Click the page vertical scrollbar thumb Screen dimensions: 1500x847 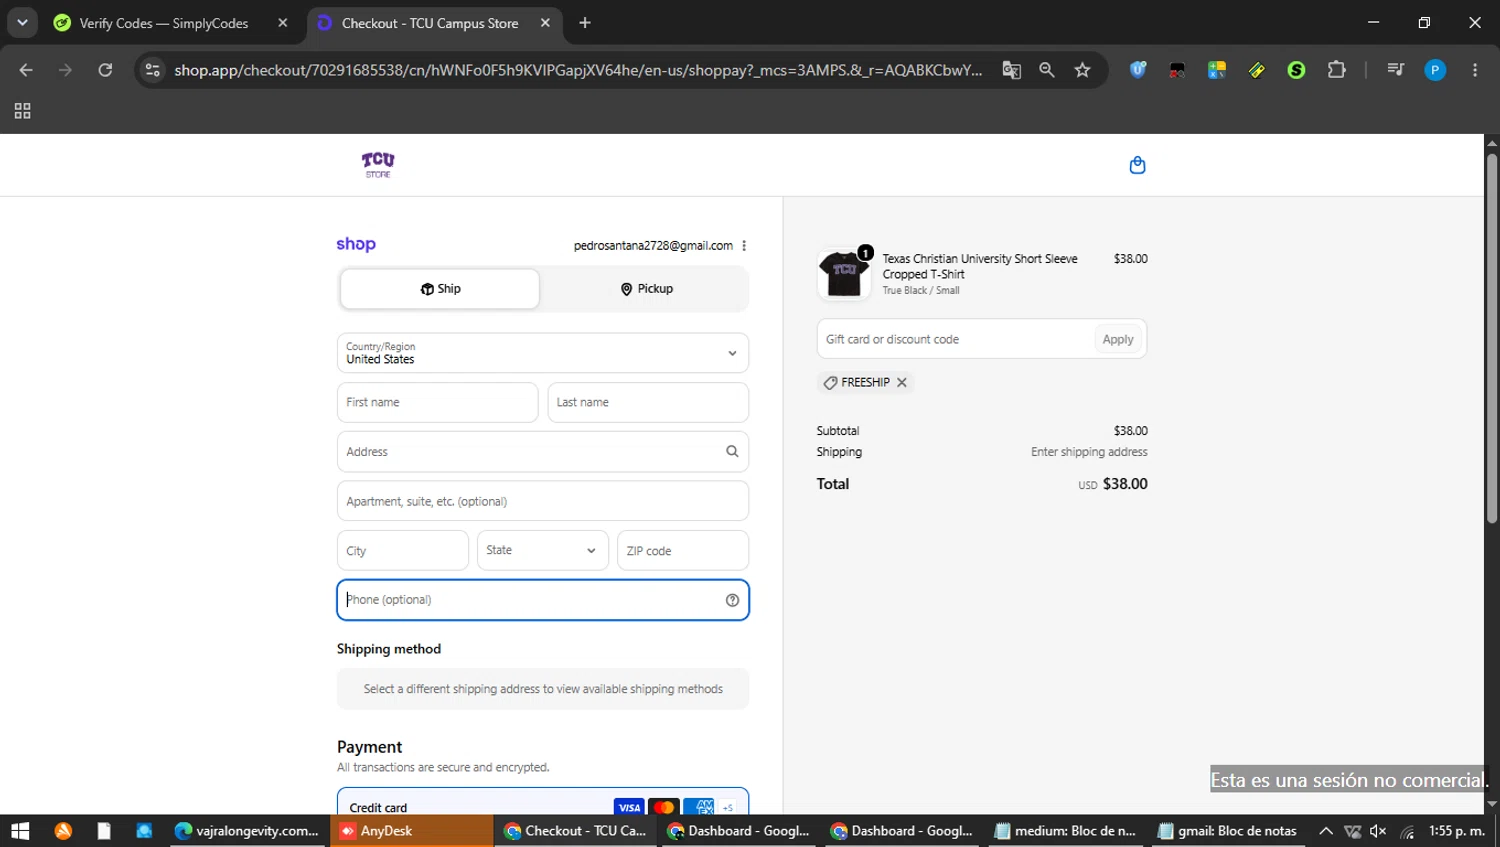coord(1492,338)
